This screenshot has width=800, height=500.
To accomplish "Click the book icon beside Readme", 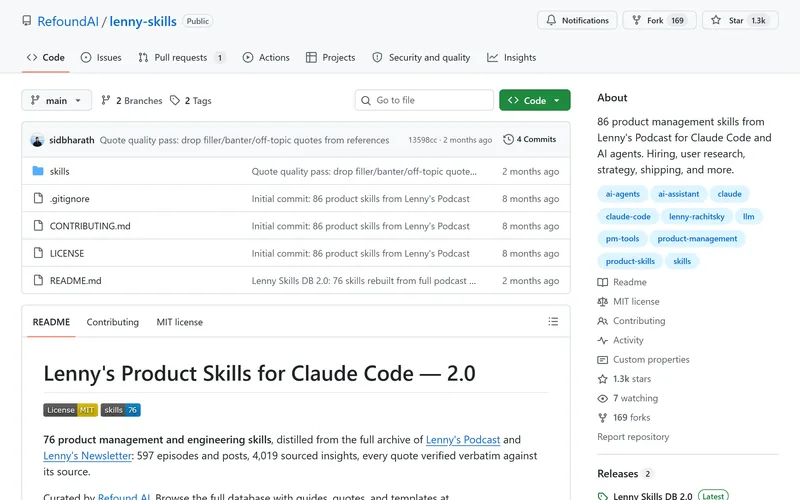I will click(603, 282).
